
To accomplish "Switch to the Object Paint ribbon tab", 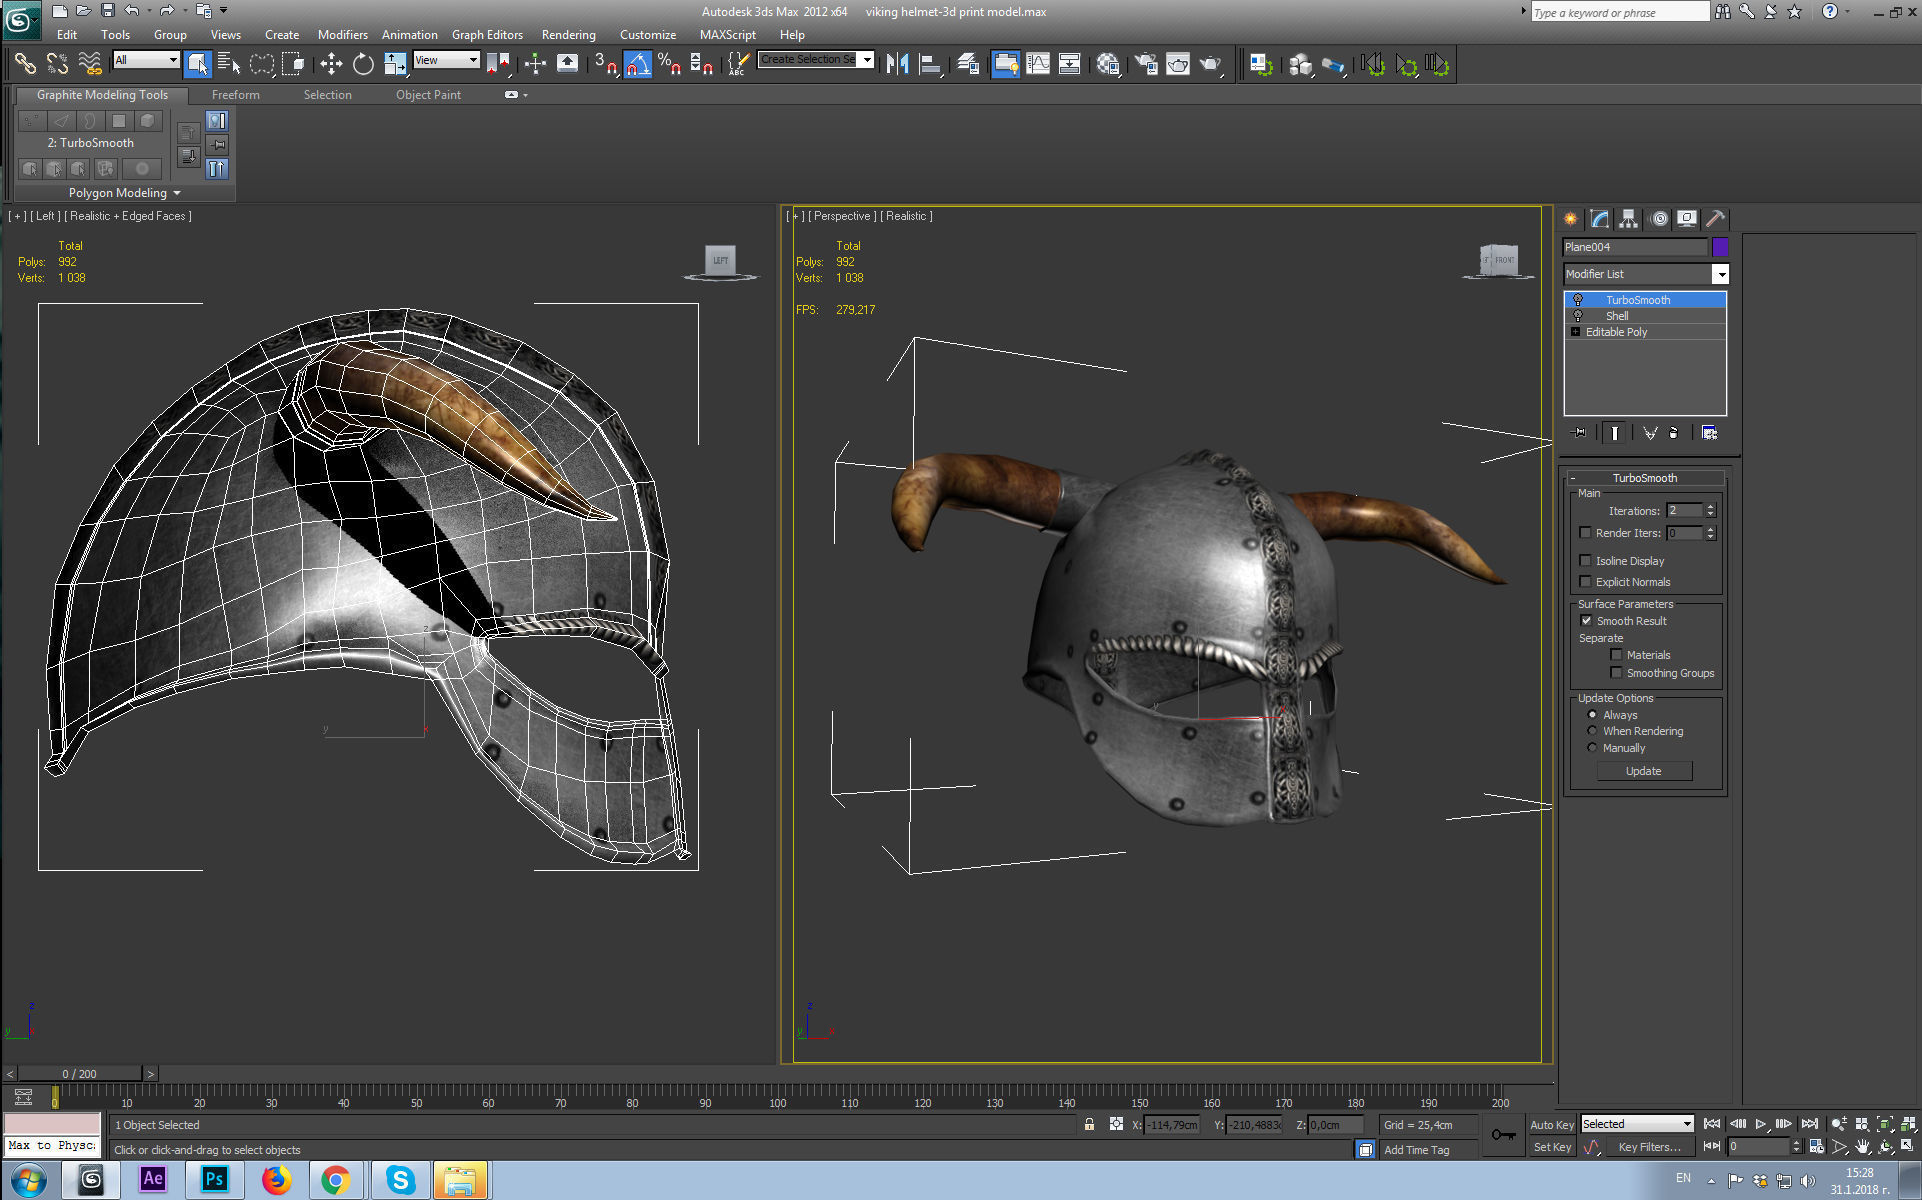I will point(428,95).
